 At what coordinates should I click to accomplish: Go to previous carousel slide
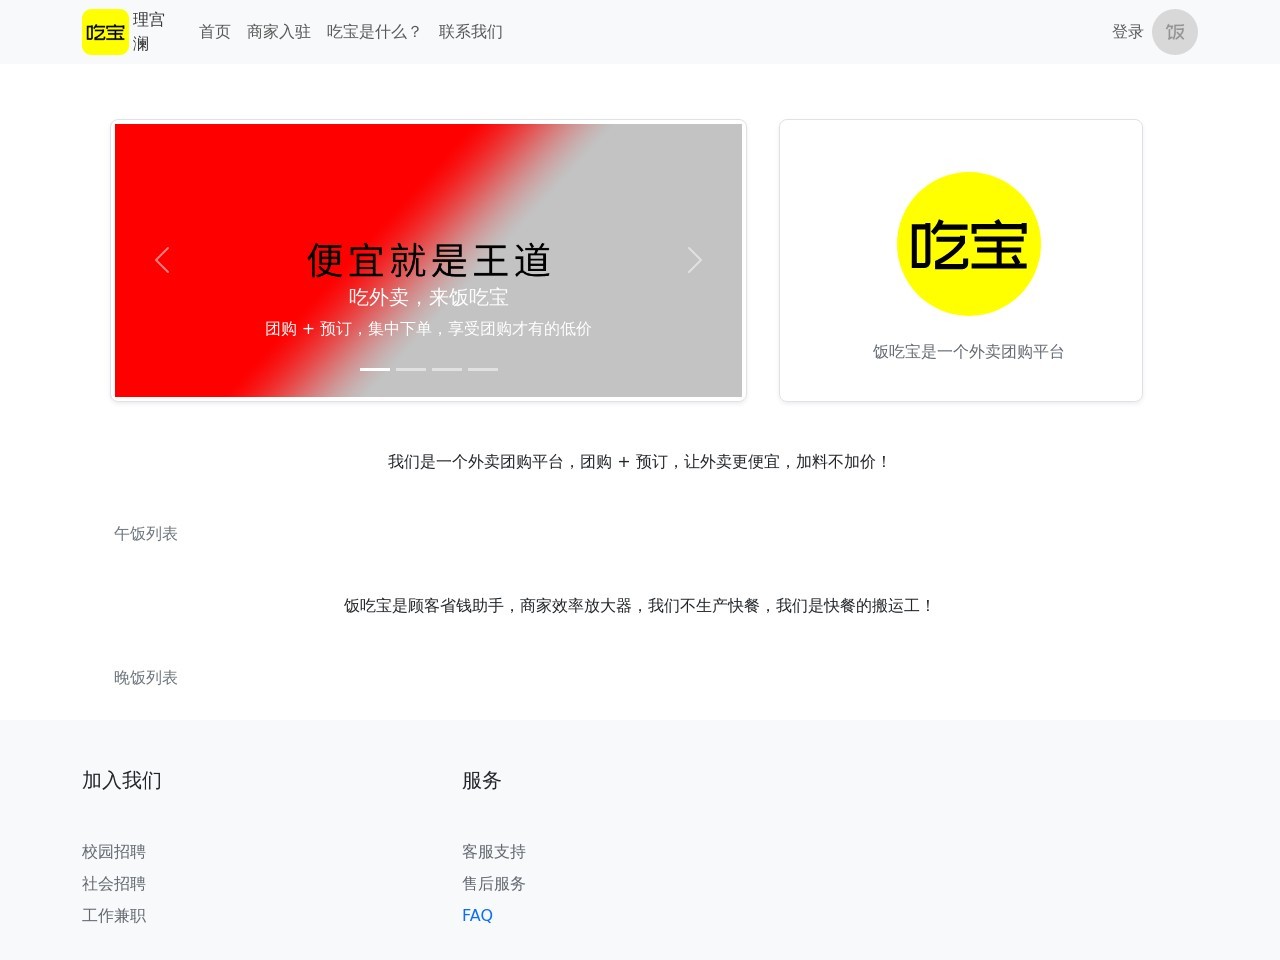point(162,260)
